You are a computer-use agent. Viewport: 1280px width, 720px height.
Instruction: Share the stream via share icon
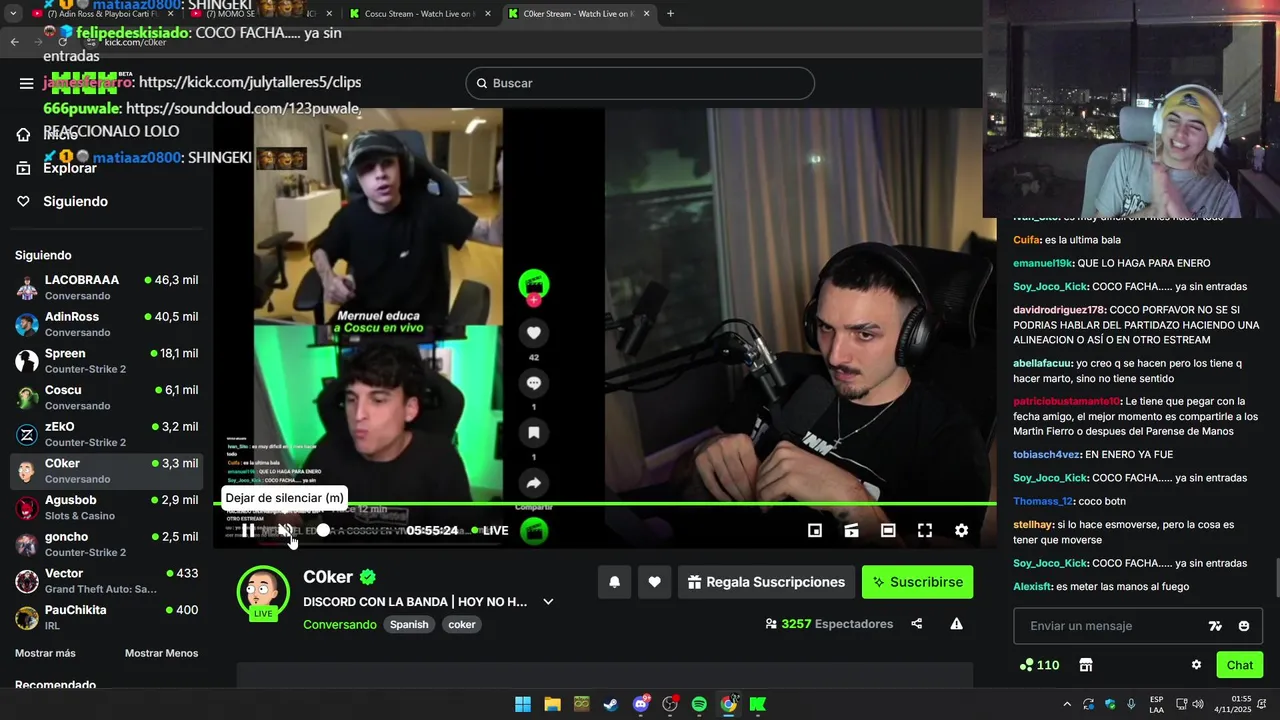pos(917,624)
